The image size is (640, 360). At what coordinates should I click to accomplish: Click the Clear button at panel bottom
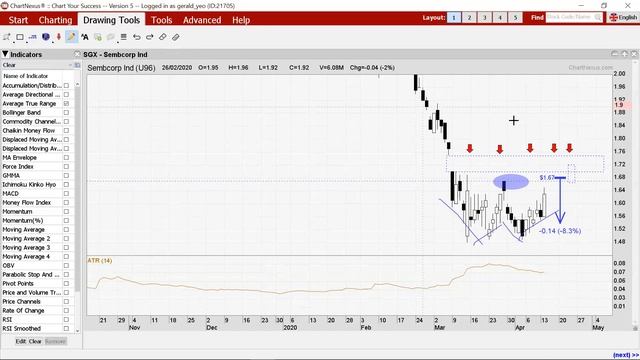pos(35,341)
